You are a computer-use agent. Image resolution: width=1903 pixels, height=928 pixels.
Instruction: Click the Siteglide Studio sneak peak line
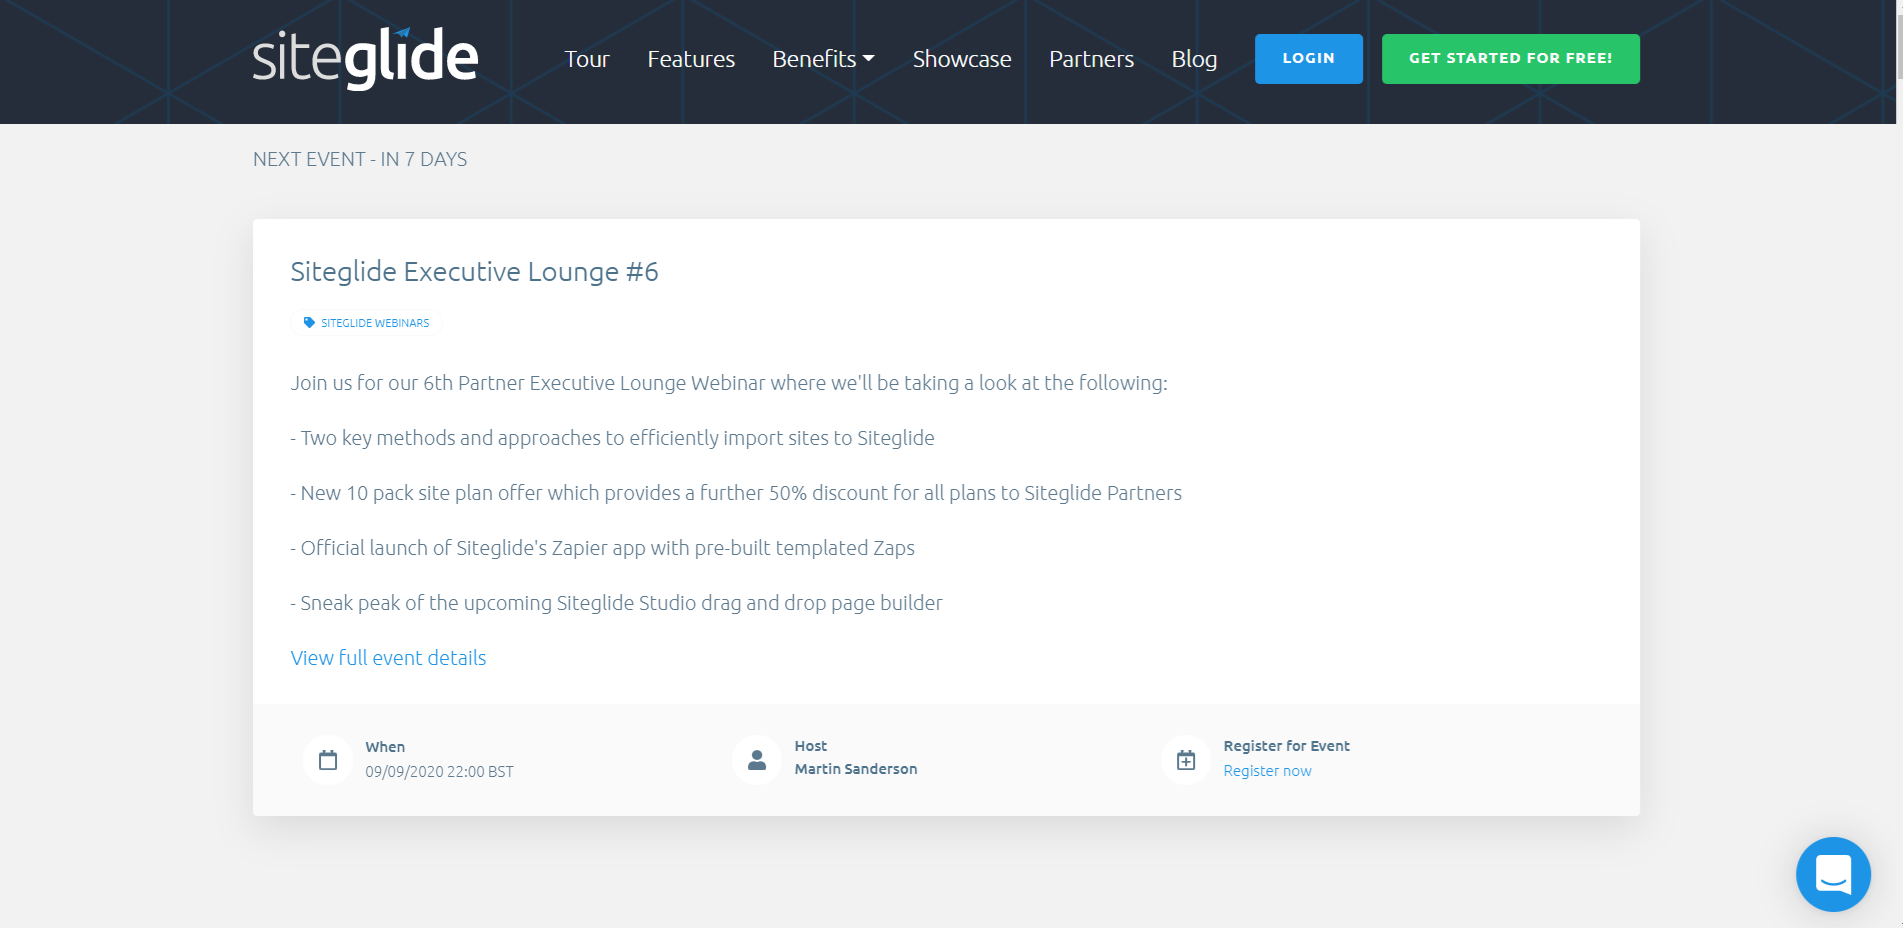616,603
